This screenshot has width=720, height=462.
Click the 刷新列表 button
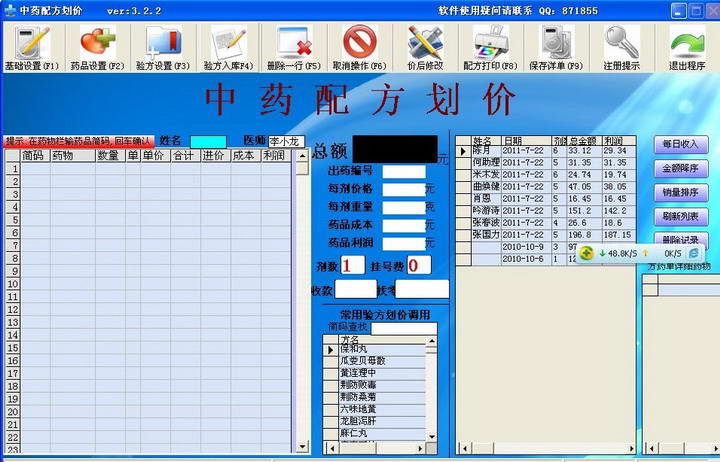(x=681, y=216)
